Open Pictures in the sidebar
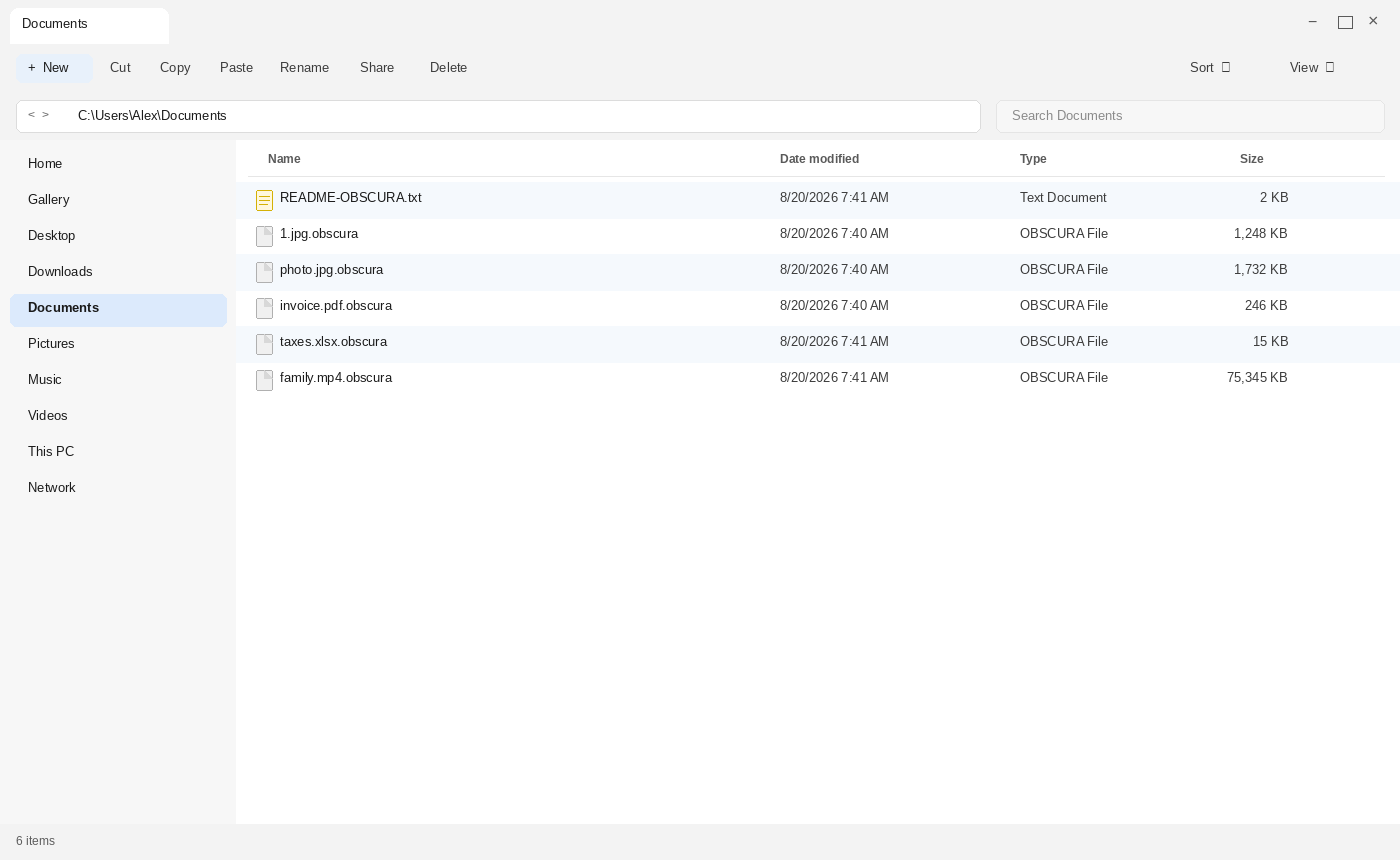The height and width of the screenshot is (860, 1400). coord(118,344)
